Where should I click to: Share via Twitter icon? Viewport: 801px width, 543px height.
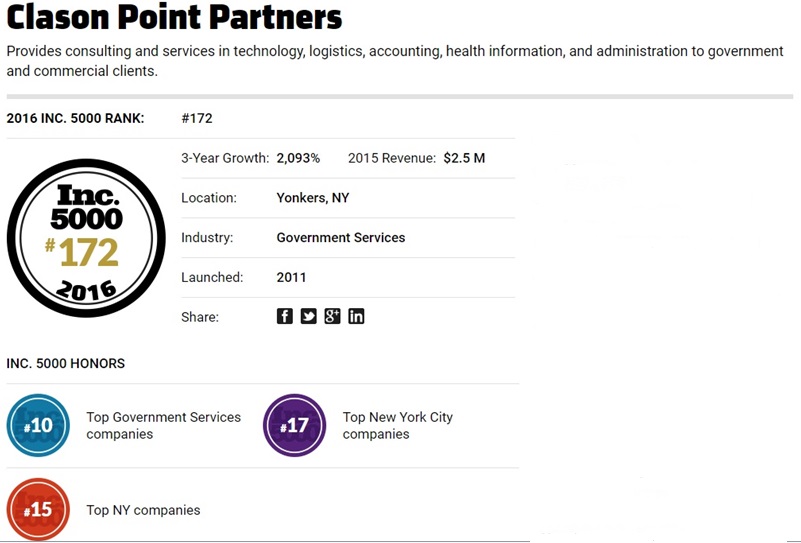309,316
